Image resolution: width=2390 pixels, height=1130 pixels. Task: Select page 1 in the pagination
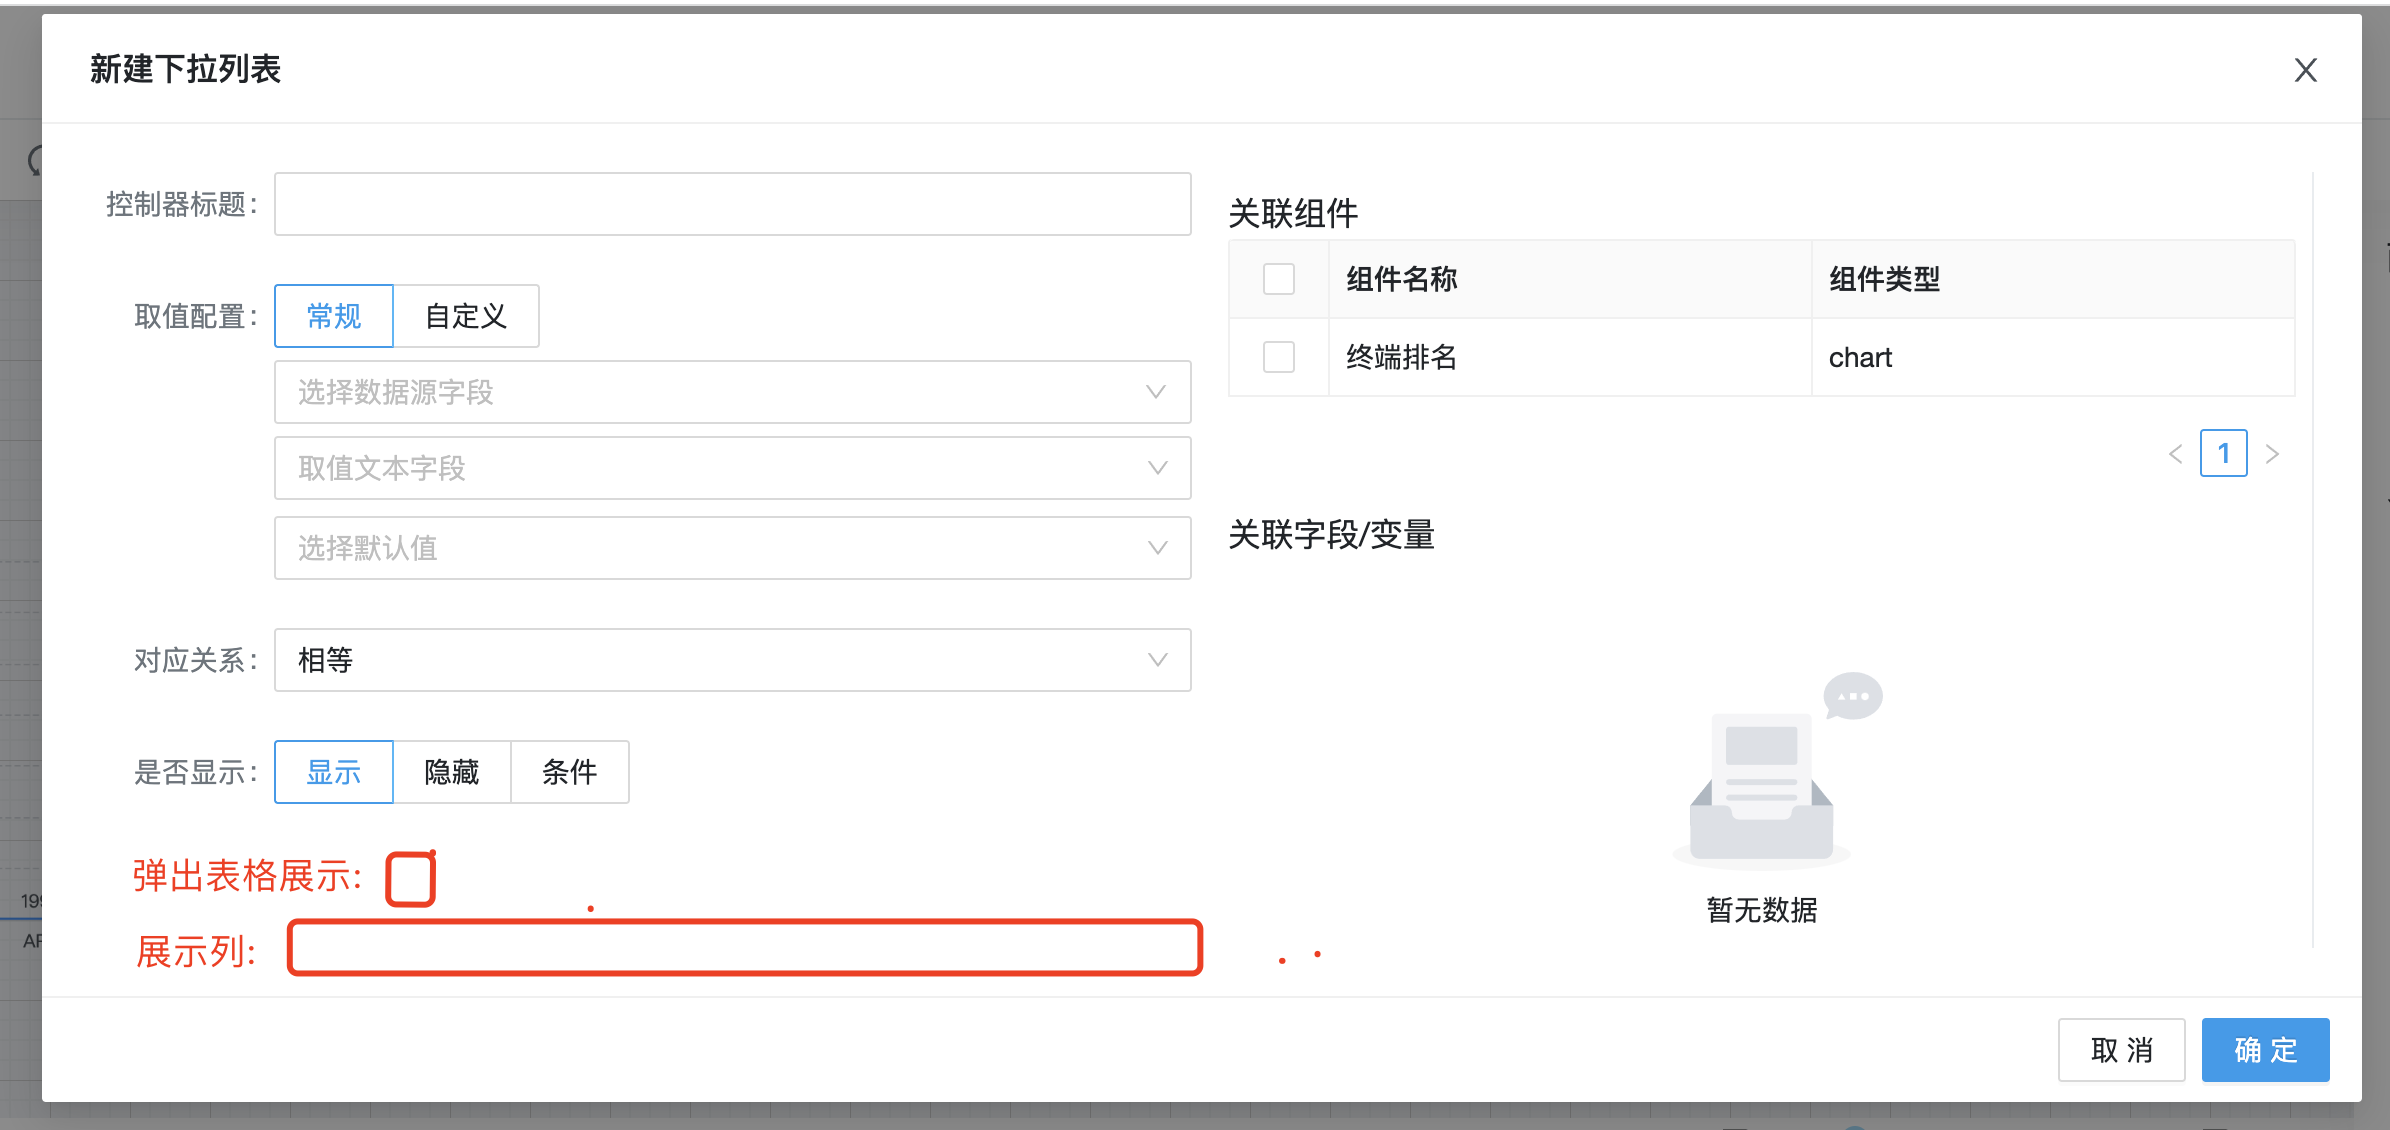(2224, 454)
